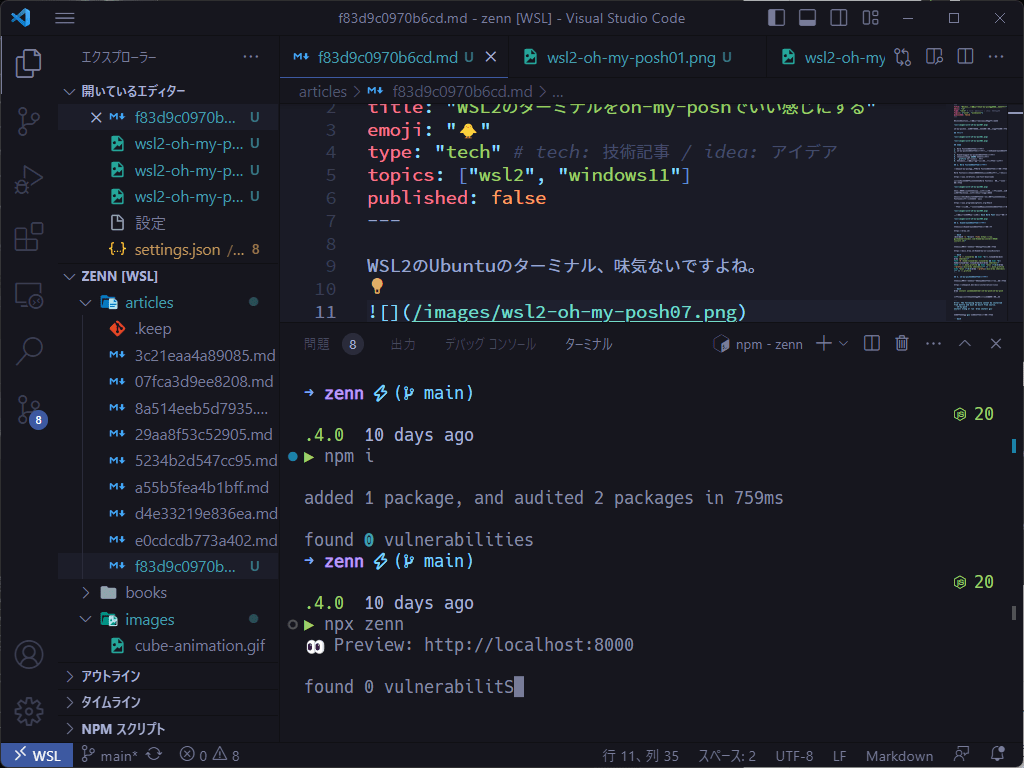Screen dimensions: 1024x768
Task: Synchronize changes via status bar sync icon
Action: pyautogui.click(x=154, y=755)
